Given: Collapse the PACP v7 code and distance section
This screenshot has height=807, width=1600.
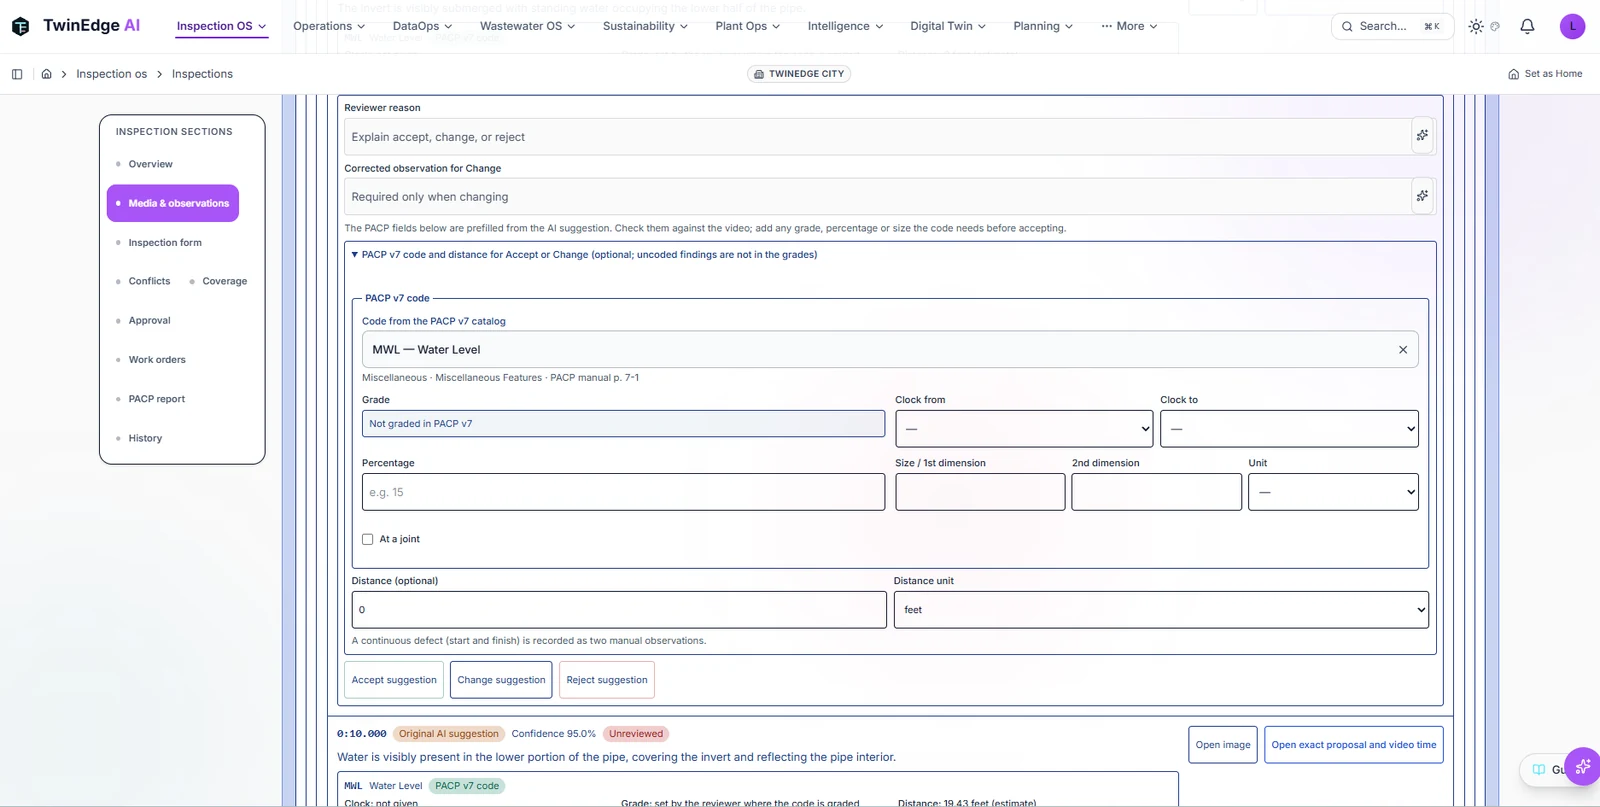Looking at the screenshot, I should tap(584, 255).
